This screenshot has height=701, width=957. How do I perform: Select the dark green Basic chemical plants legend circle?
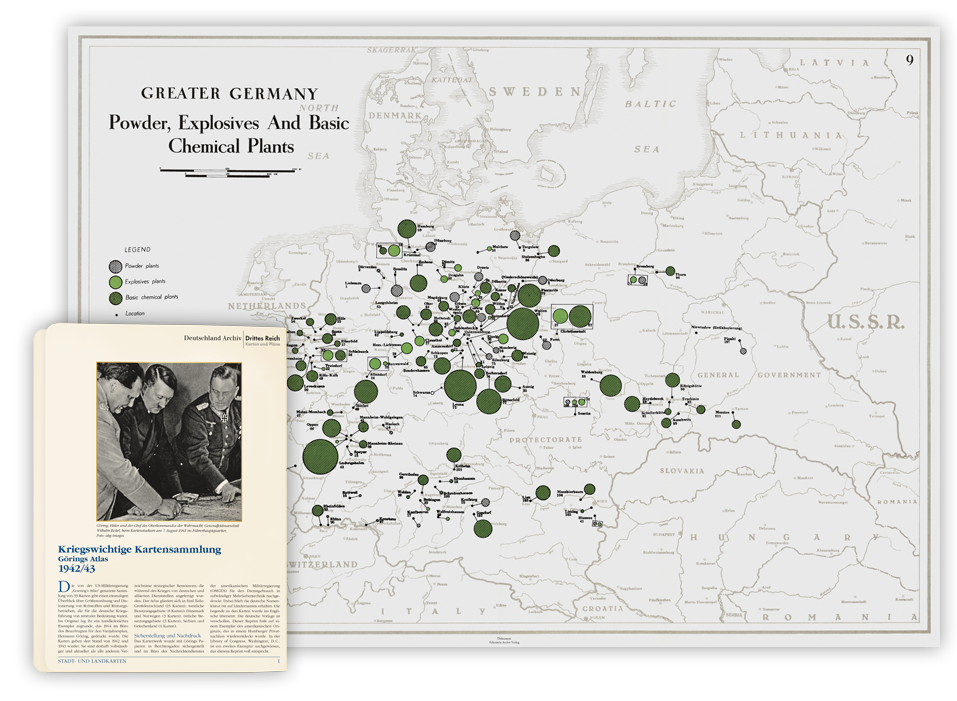pyautogui.click(x=115, y=298)
